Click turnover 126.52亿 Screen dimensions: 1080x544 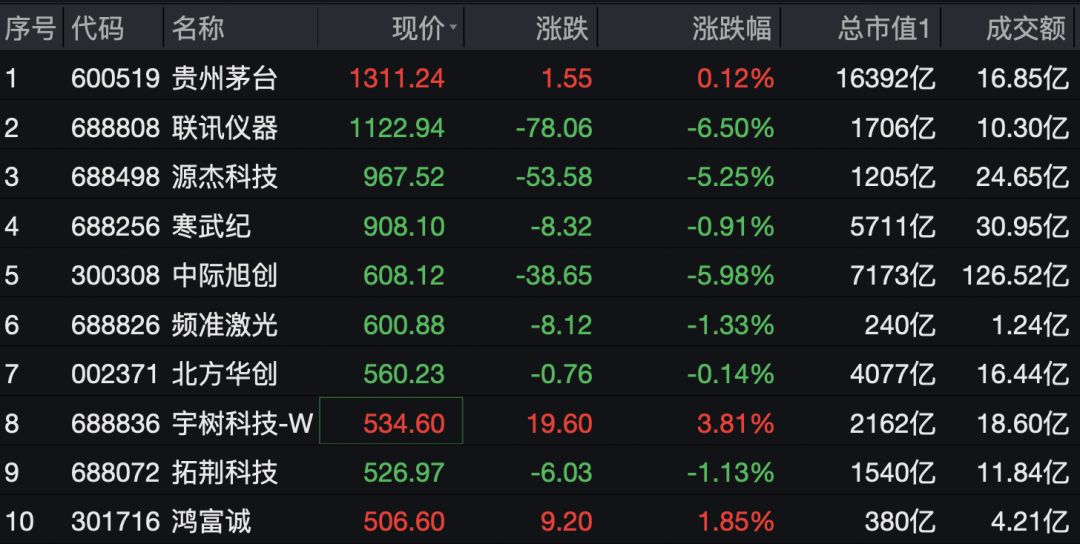click(x=1016, y=275)
